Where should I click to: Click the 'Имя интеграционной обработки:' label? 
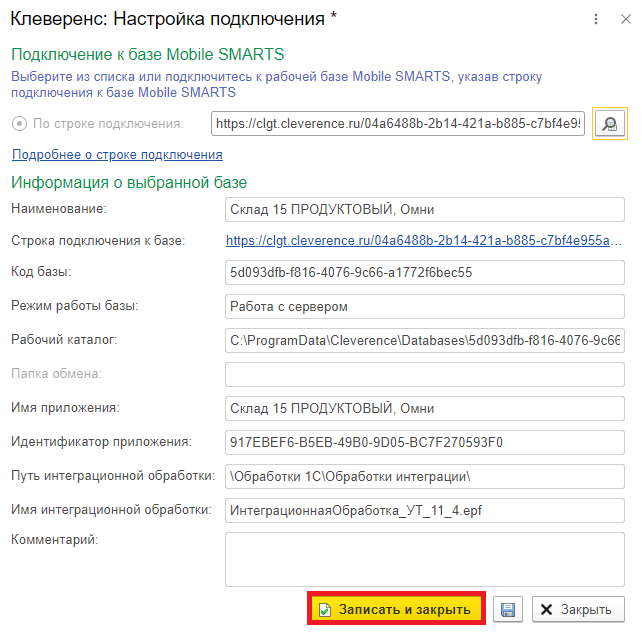(x=111, y=510)
